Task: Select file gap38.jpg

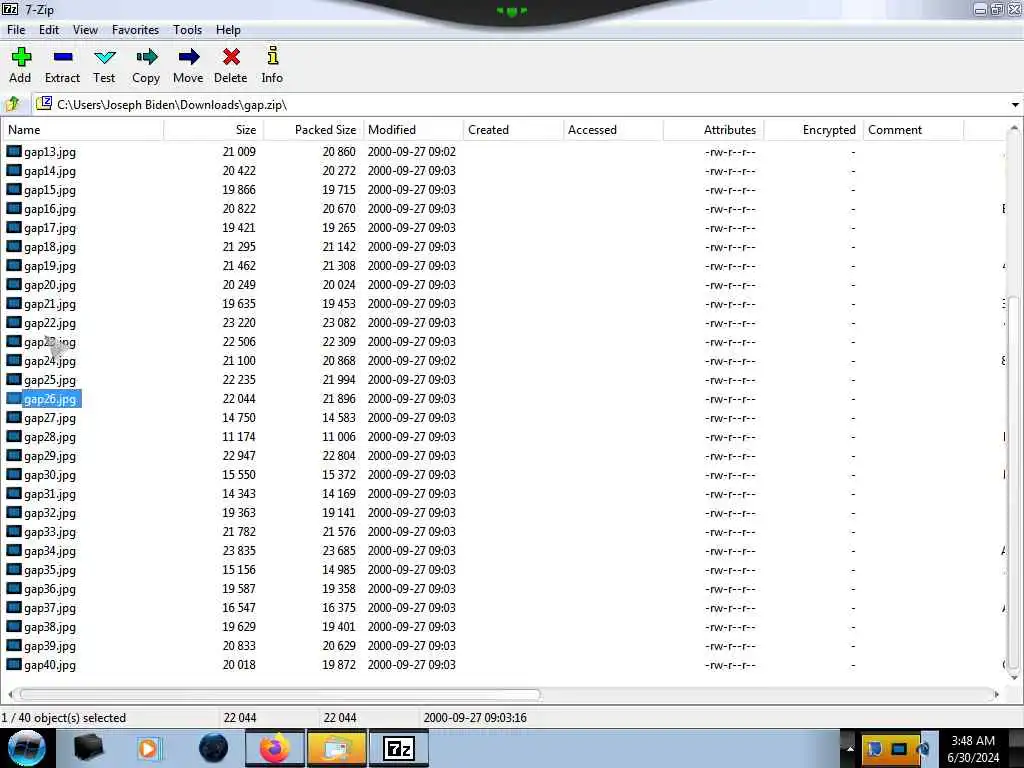Action: coord(50,627)
